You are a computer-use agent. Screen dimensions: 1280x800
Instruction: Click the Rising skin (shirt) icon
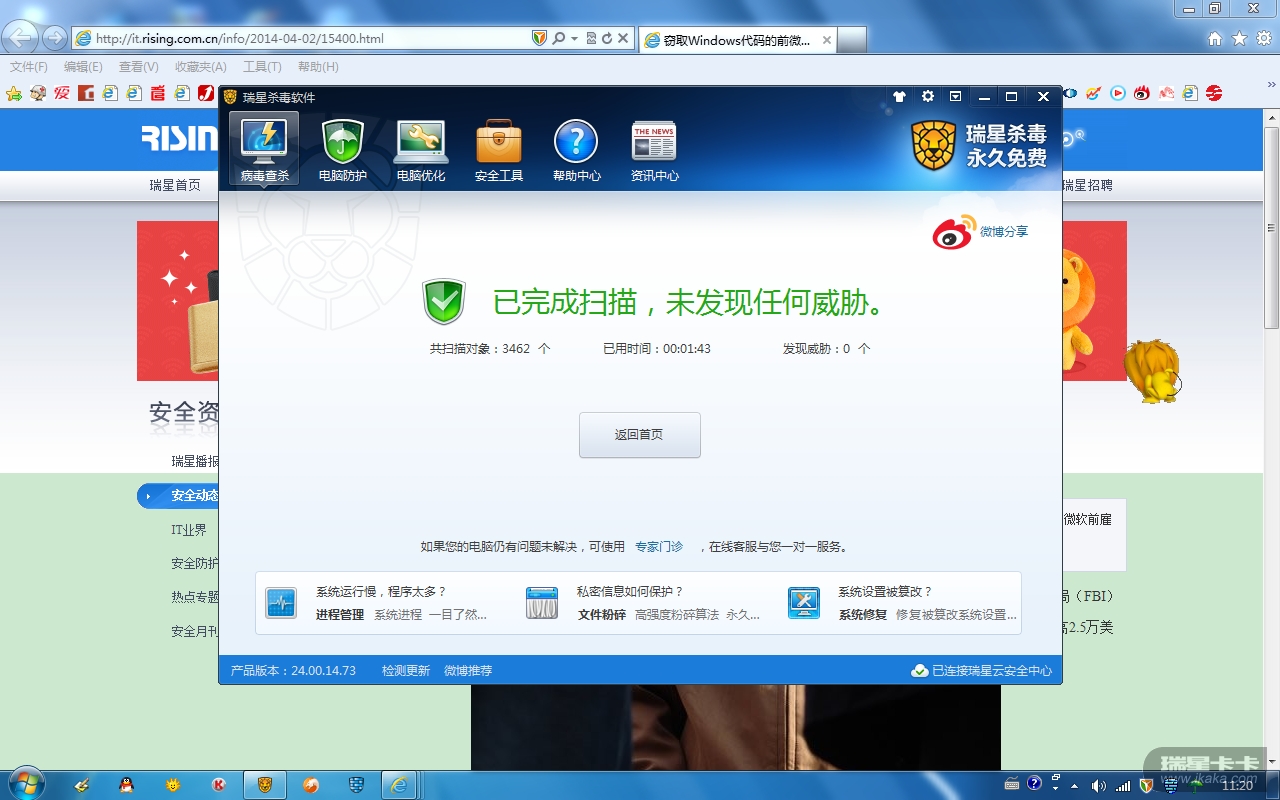899,97
